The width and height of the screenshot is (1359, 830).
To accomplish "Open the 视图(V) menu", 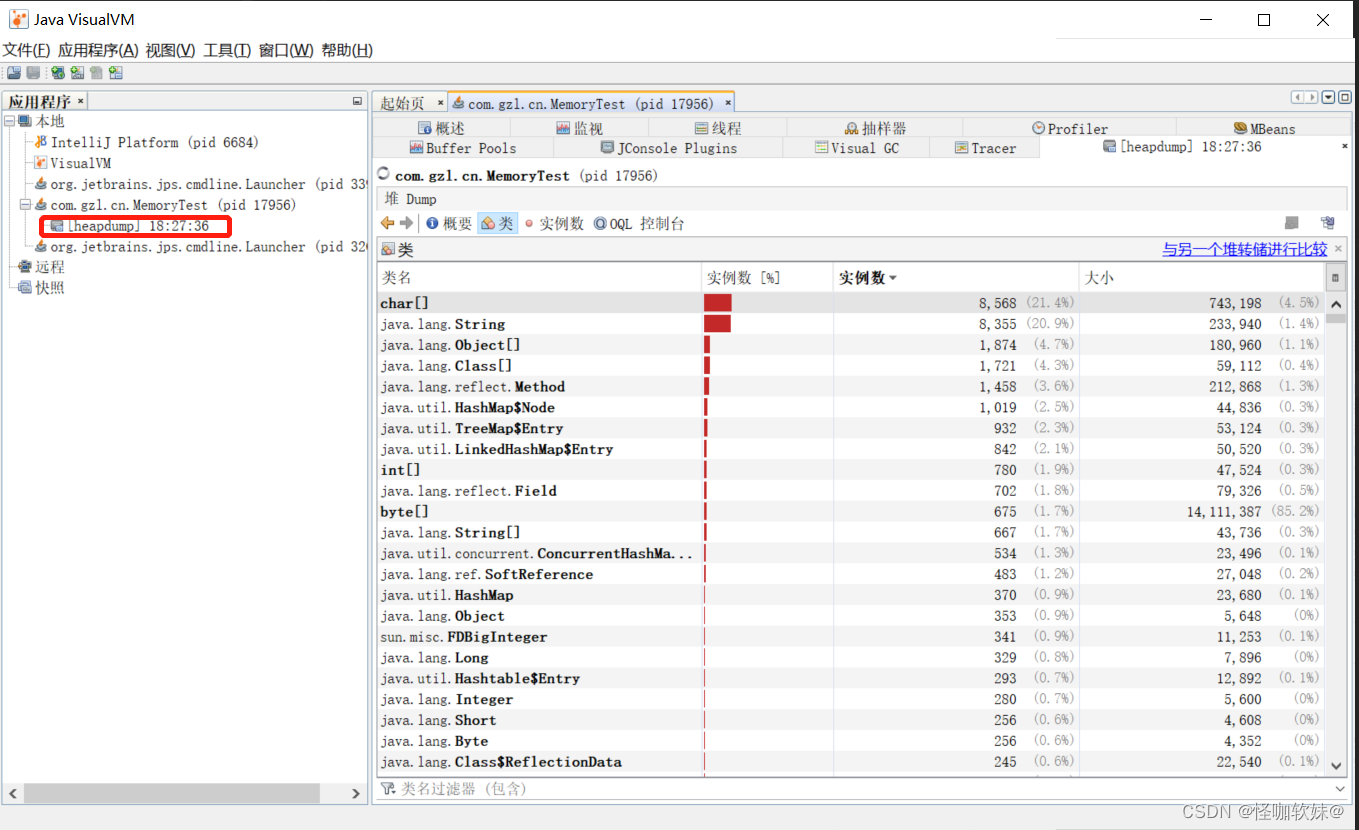I will pyautogui.click(x=170, y=50).
